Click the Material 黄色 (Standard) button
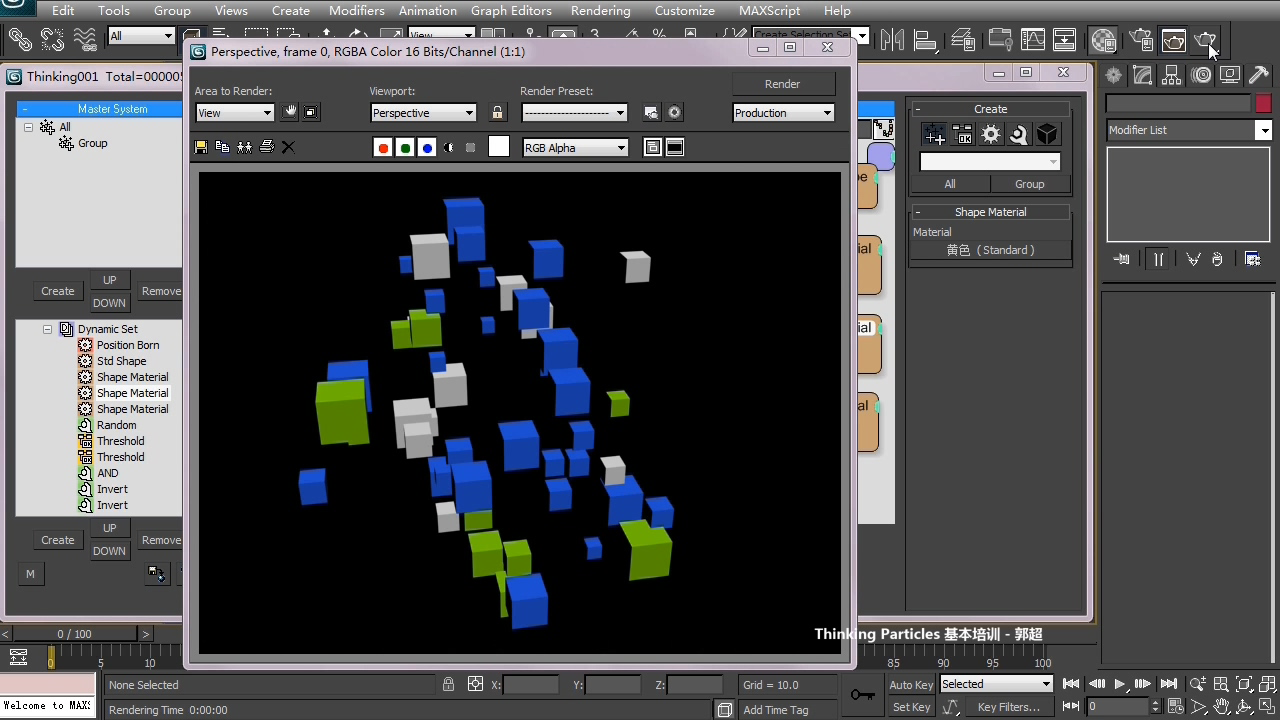This screenshot has width=1280, height=720. pyautogui.click(x=991, y=250)
